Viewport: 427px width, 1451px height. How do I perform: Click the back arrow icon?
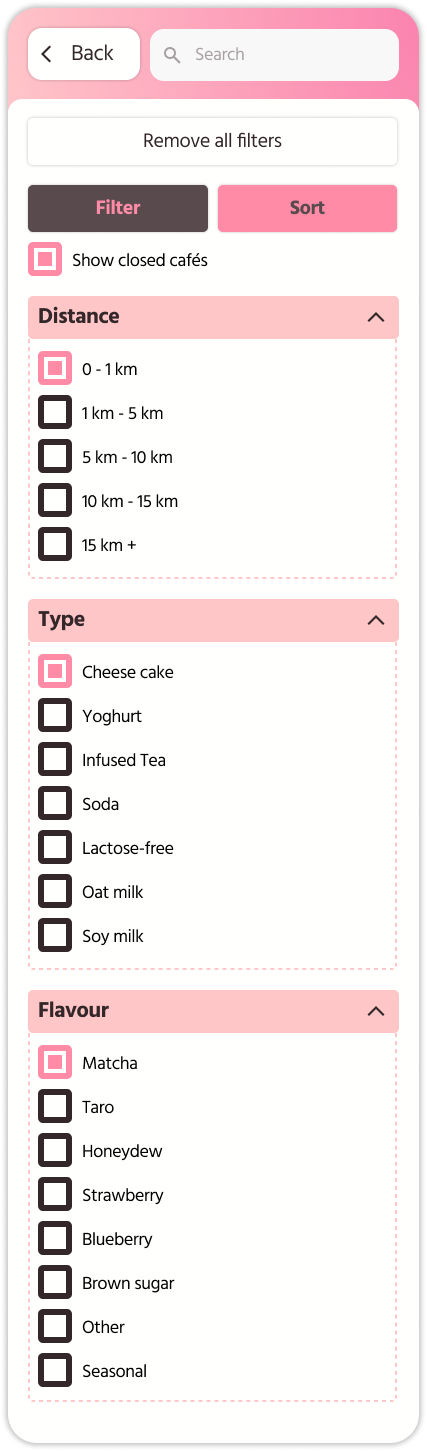[47, 54]
